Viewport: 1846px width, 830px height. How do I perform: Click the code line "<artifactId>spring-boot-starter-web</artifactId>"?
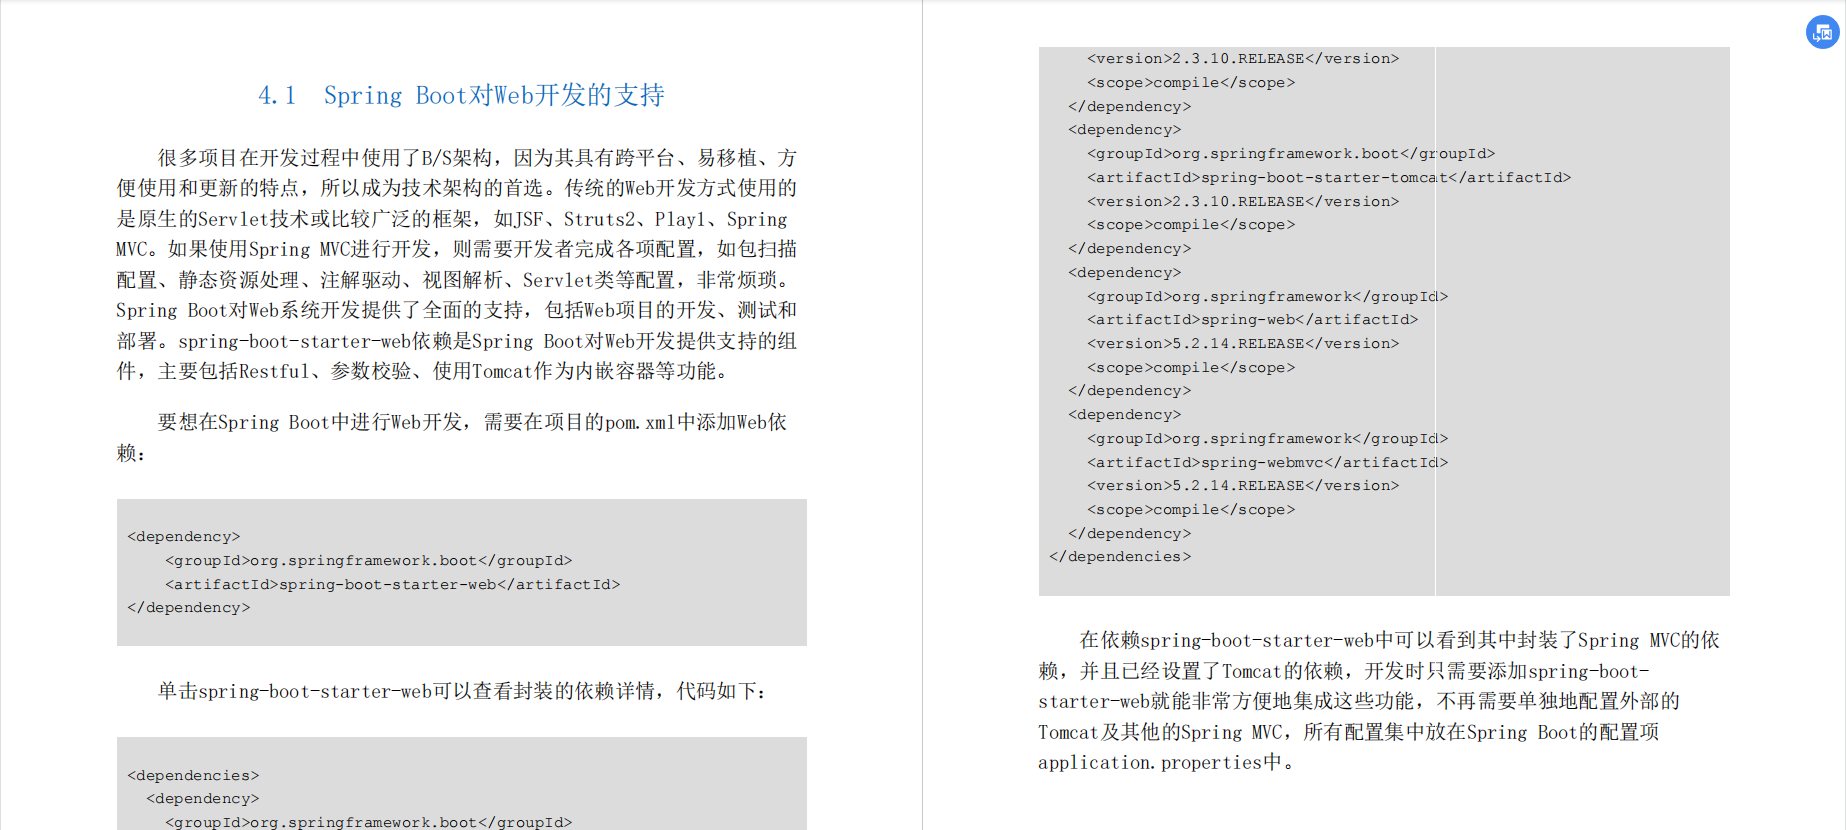393,584
